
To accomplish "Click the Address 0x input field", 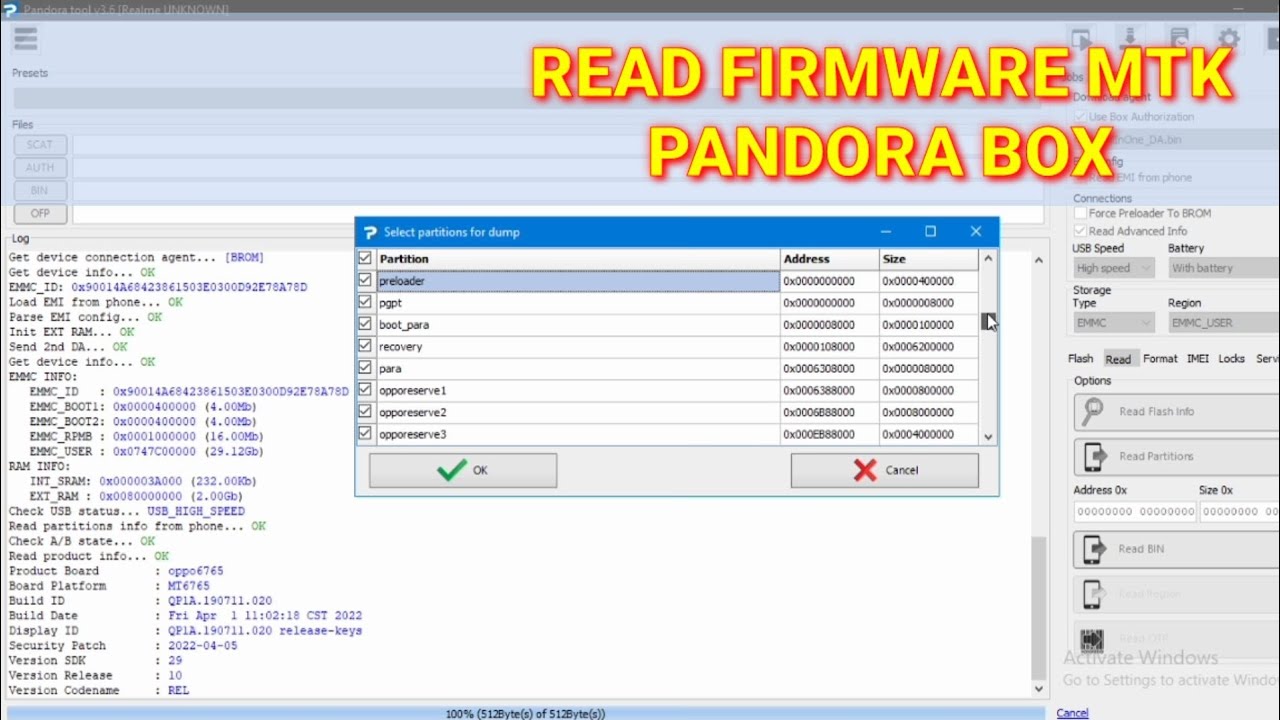I will tap(1134, 512).
